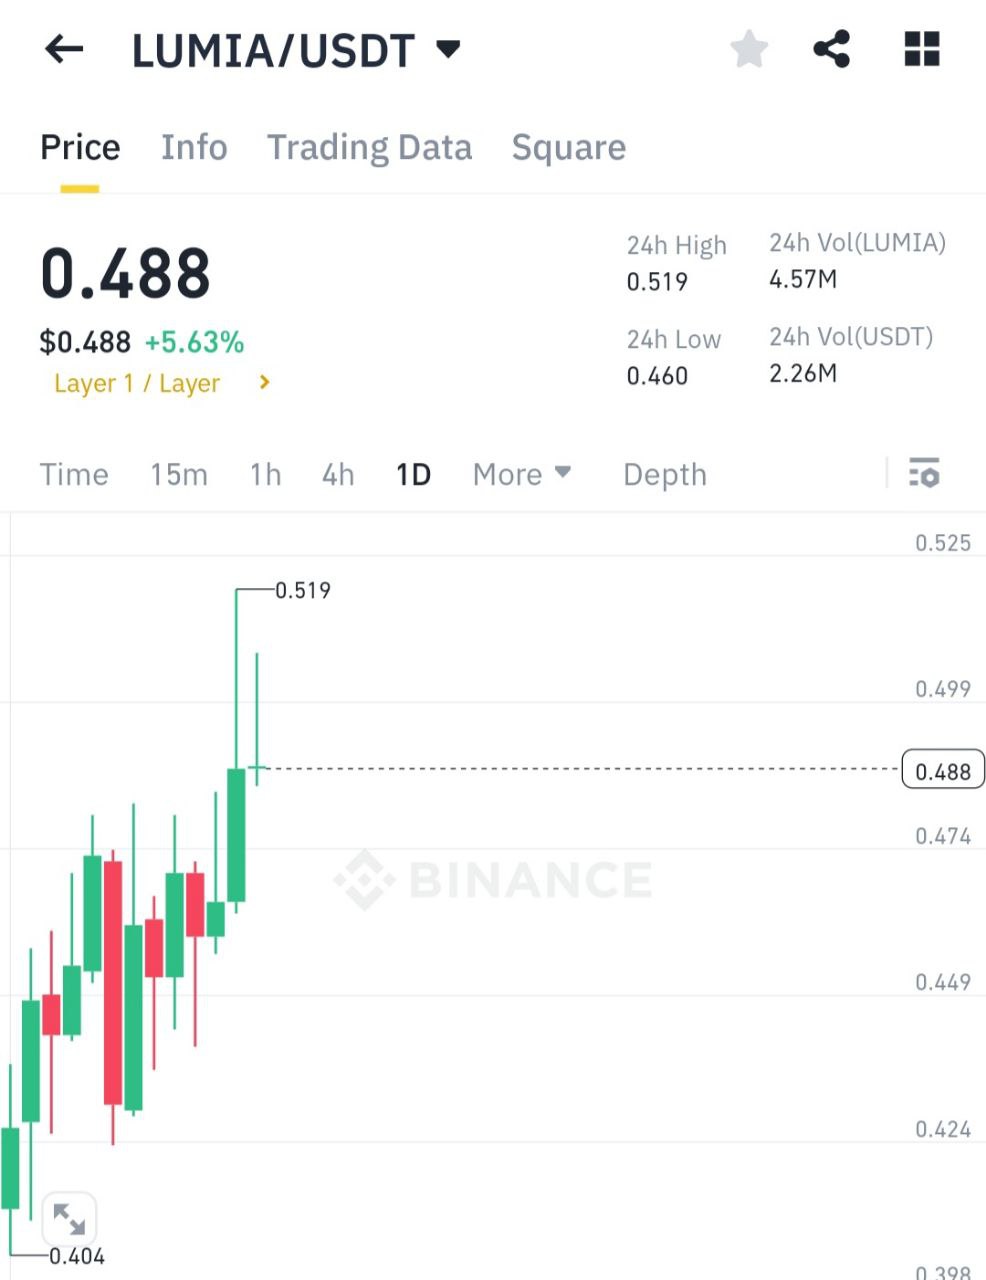Select the 15m chart interval
This screenshot has width=986, height=1280.
tap(179, 474)
